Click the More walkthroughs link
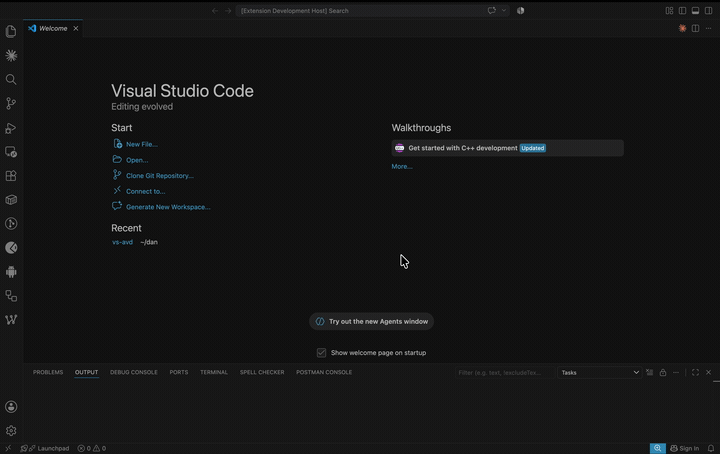This screenshot has height=454, width=720. pyautogui.click(x=402, y=167)
